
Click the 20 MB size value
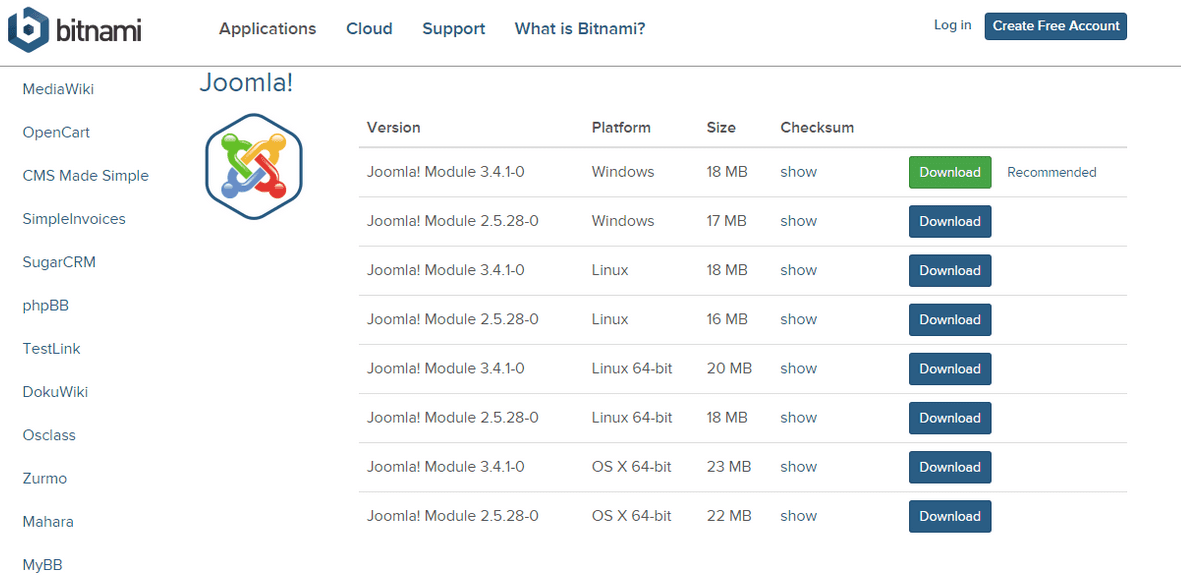[x=729, y=368]
